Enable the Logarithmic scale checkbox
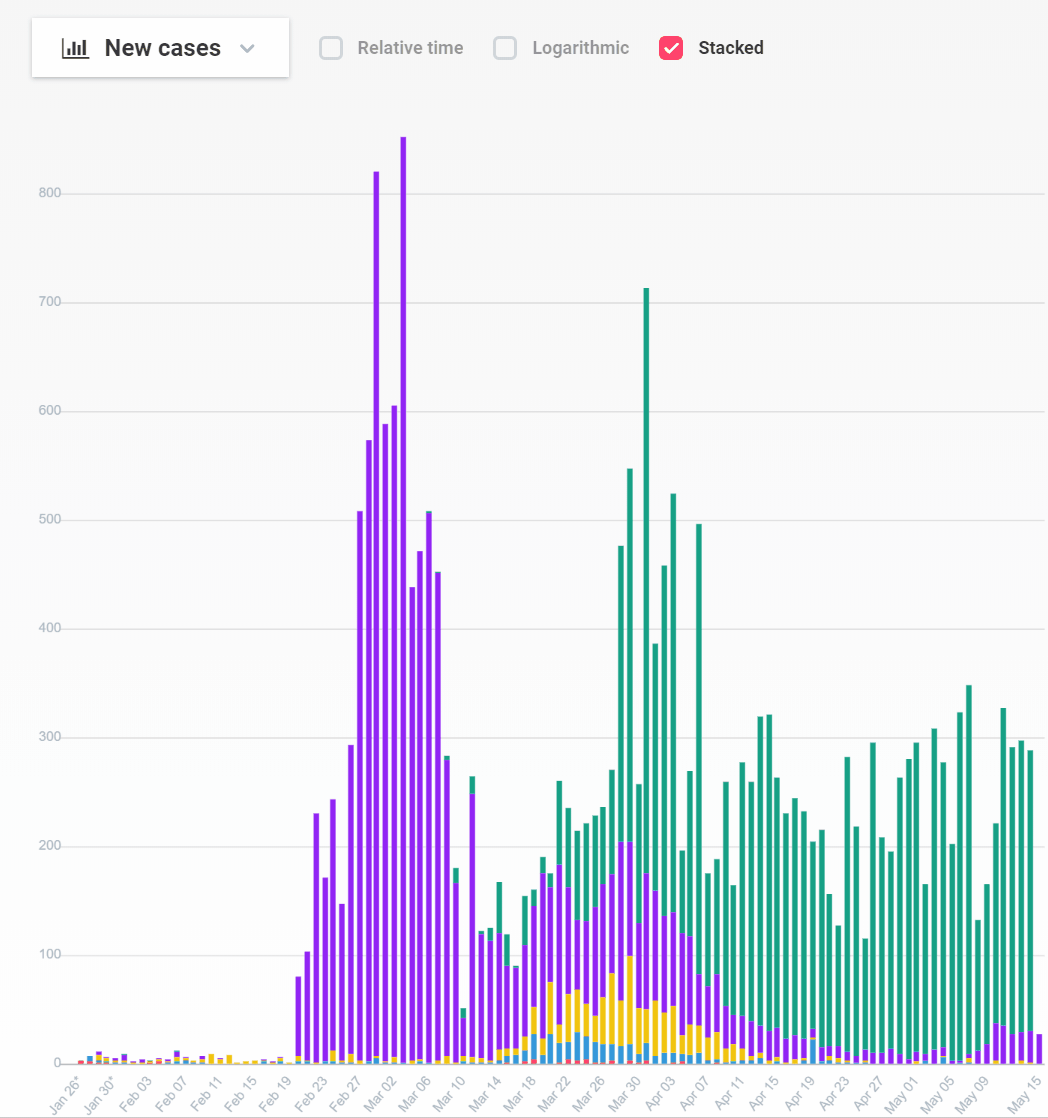 tap(505, 47)
